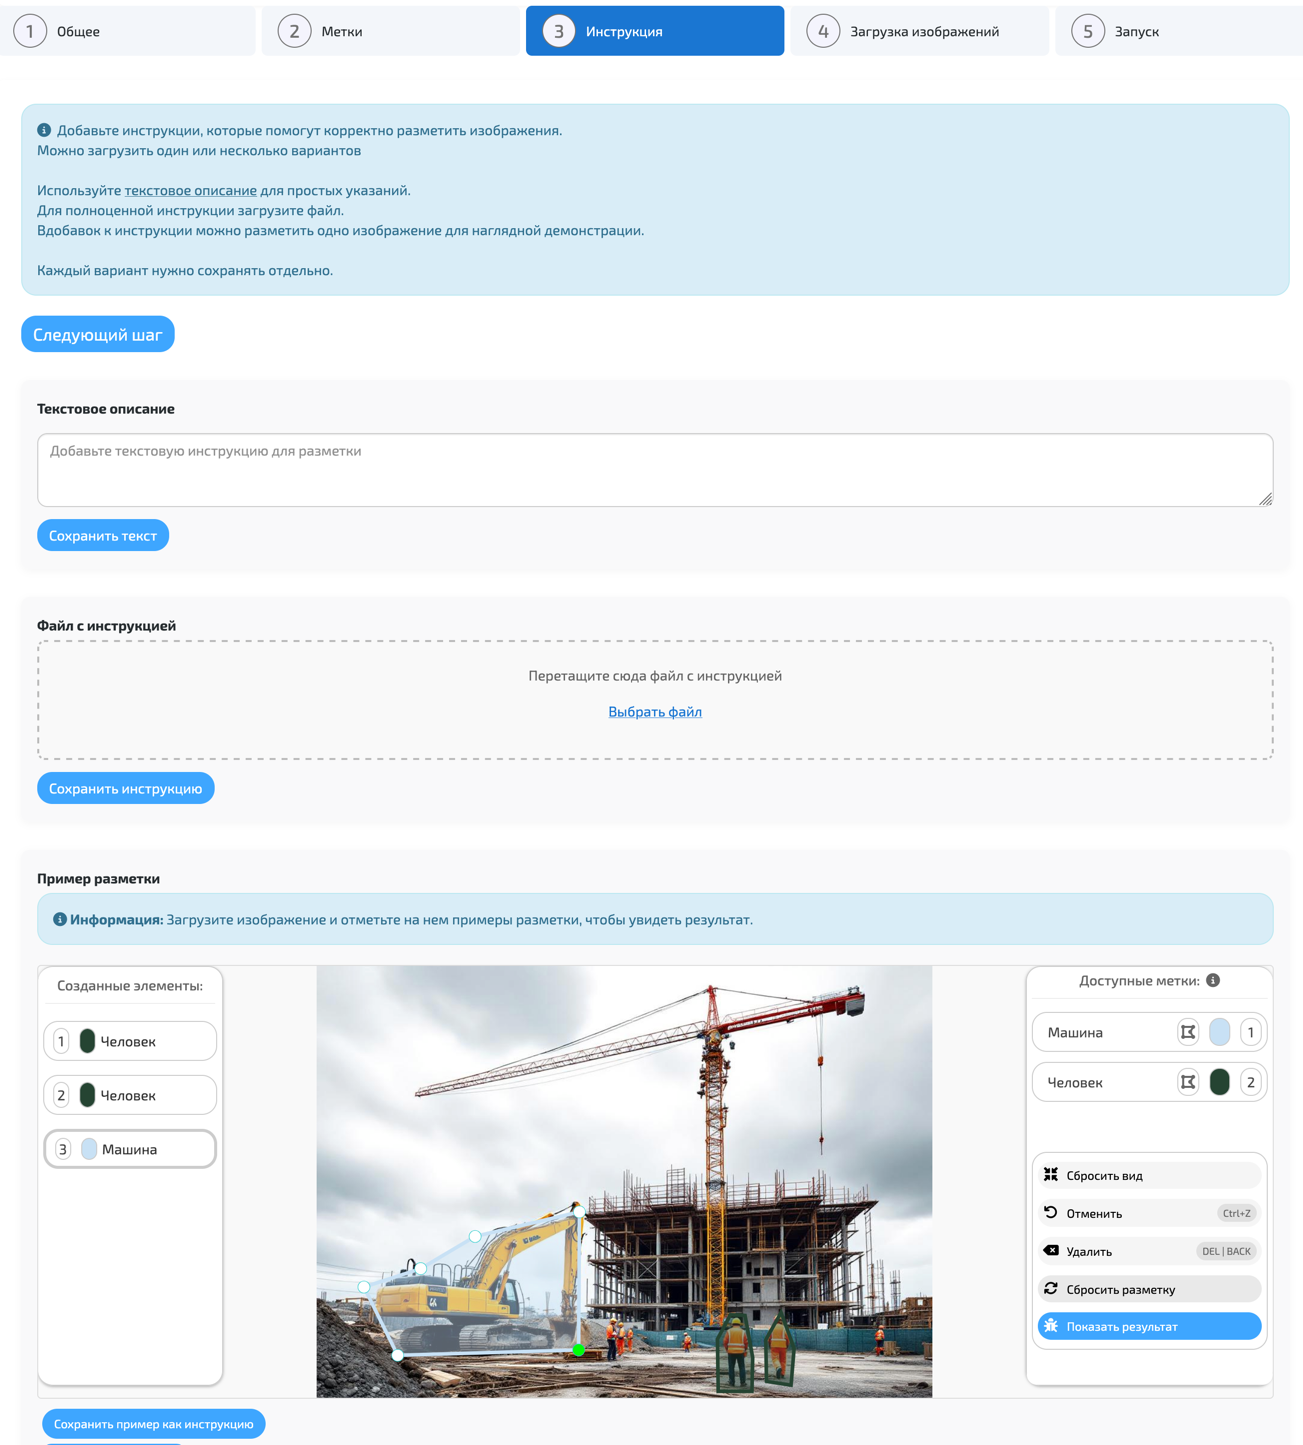
Task: Open the Человек dark-green color swatch
Action: pyautogui.click(x=1219, y=1082)
